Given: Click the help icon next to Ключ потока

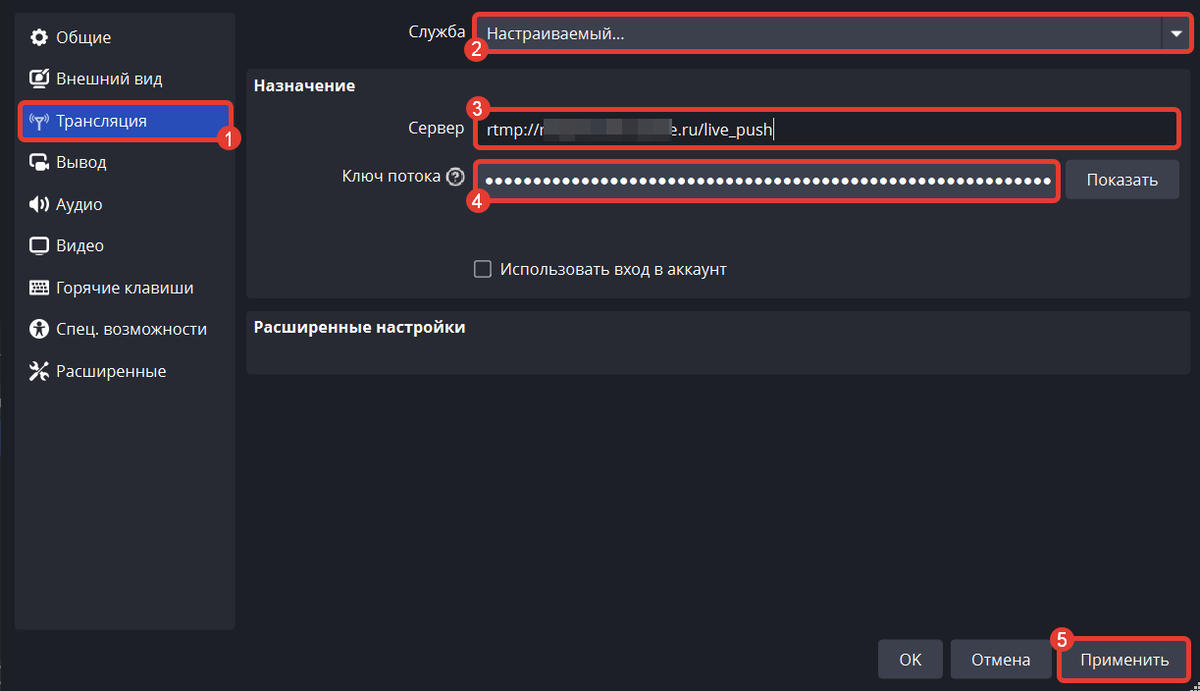Looking at the screenshot, I should click(456, 177).
